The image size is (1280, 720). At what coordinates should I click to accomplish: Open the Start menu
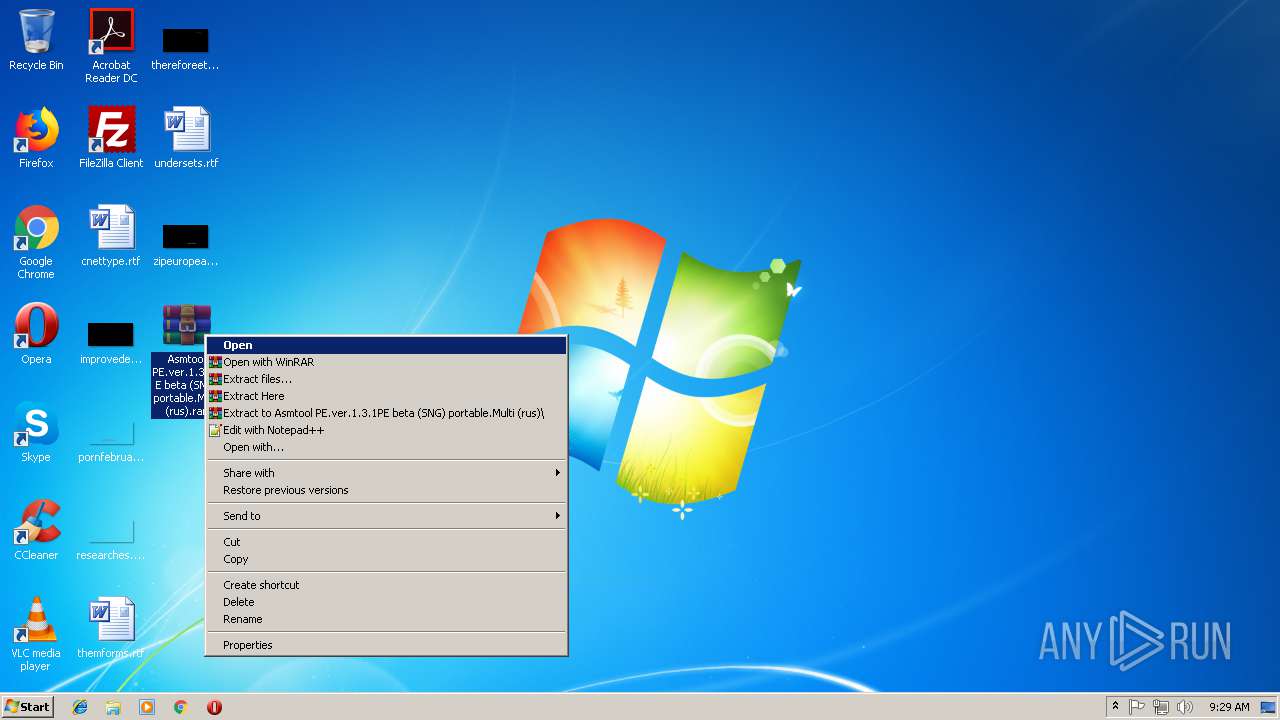tap(27, 707)
